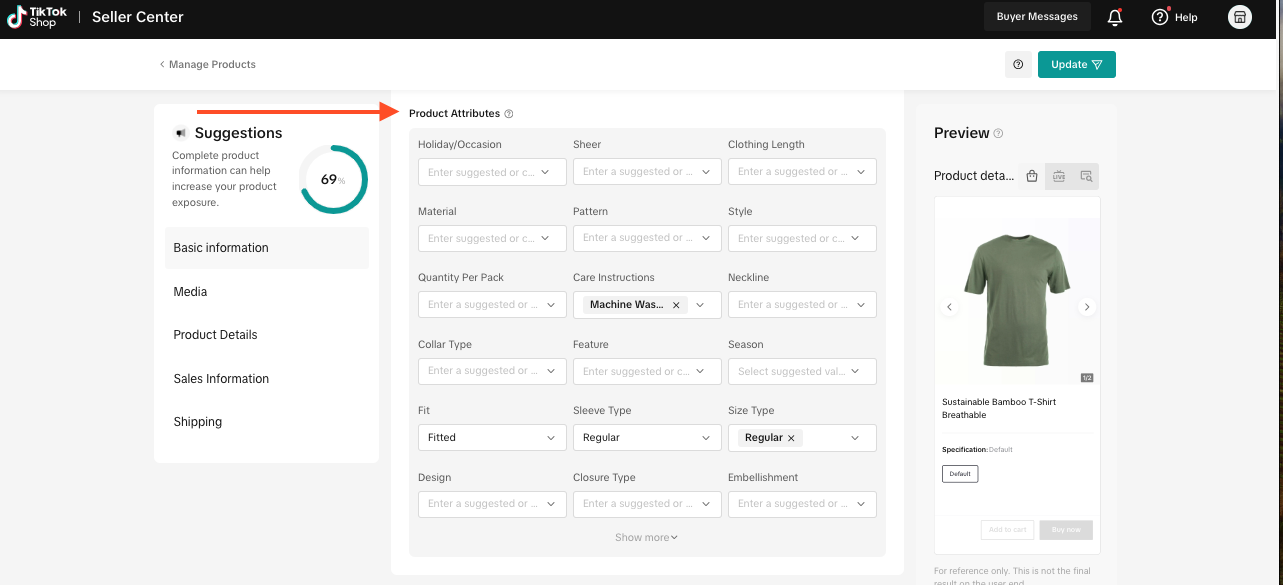Viewport: 1283px width, 585px height.
Task: Remove the Regular size type tag
Action: (x=791, y=437)
